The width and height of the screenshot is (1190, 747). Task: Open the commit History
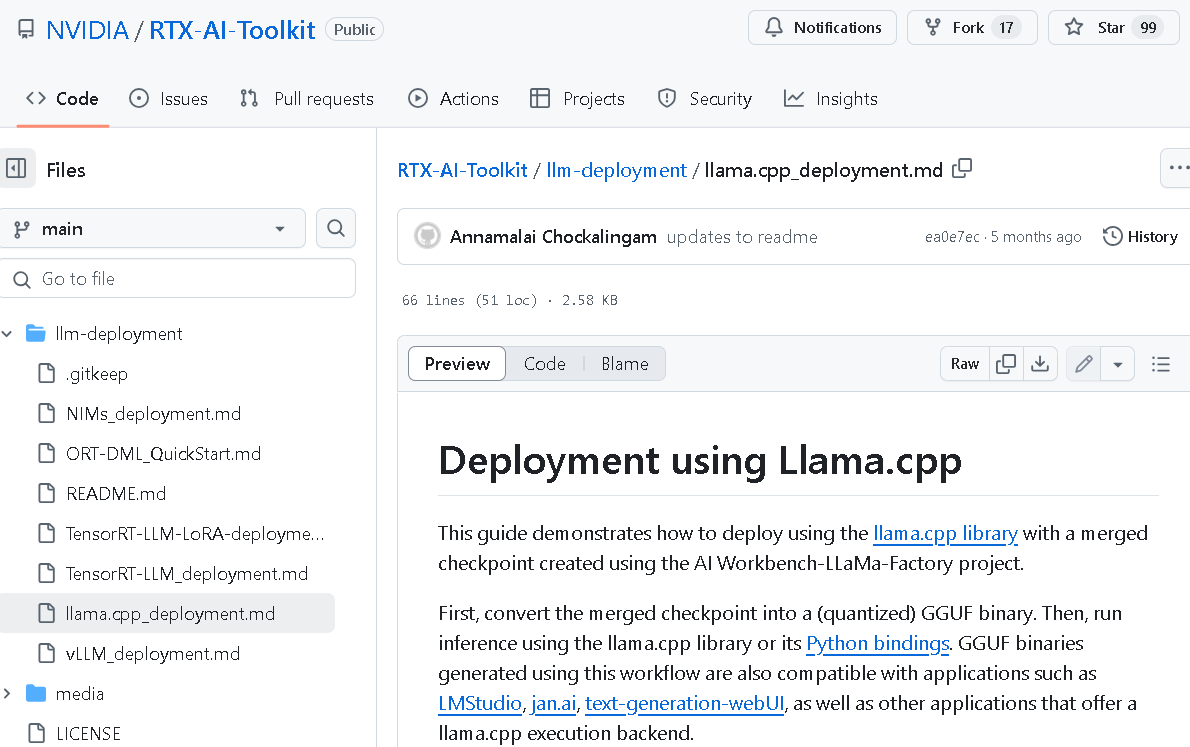click(x=1140, y=237)
